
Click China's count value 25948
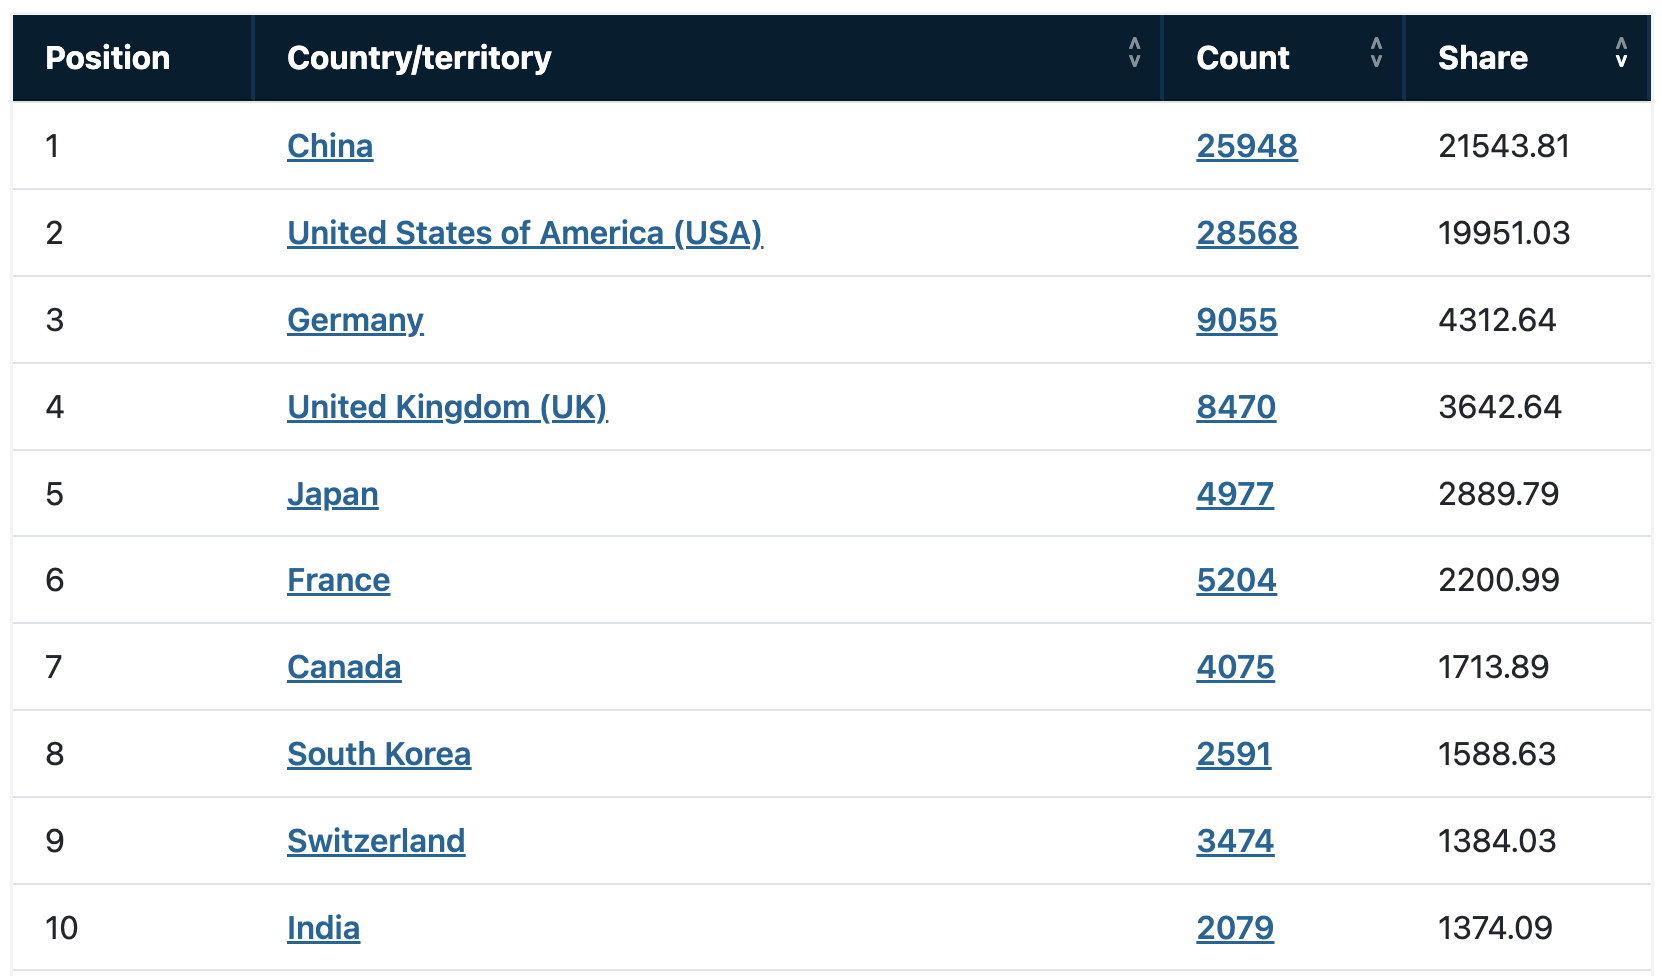click(1247, 146)
